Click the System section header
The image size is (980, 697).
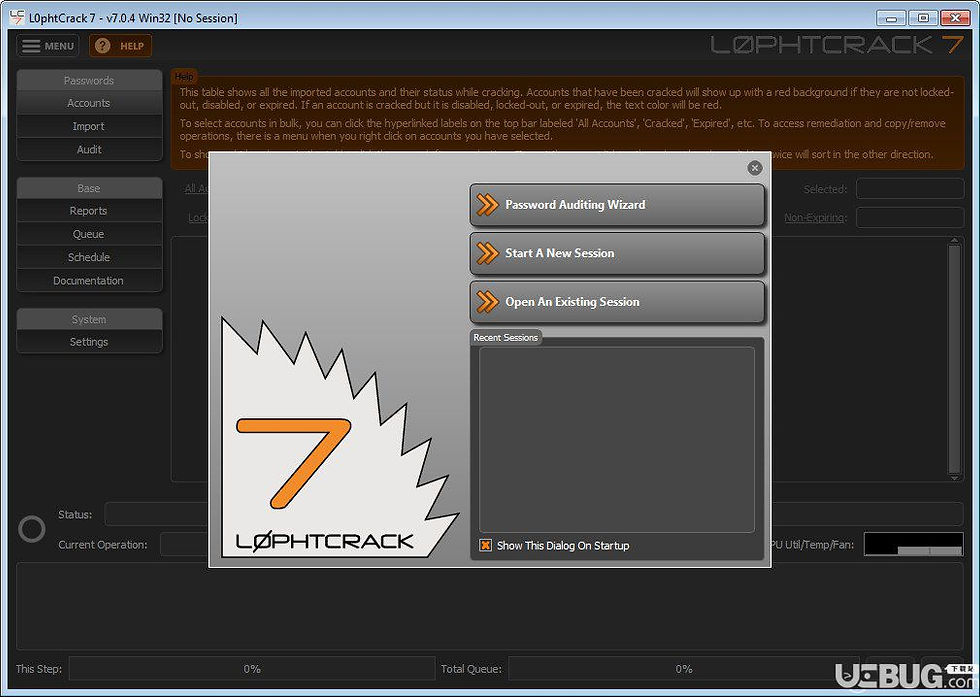pyautogui.click(x=89, y=319)
